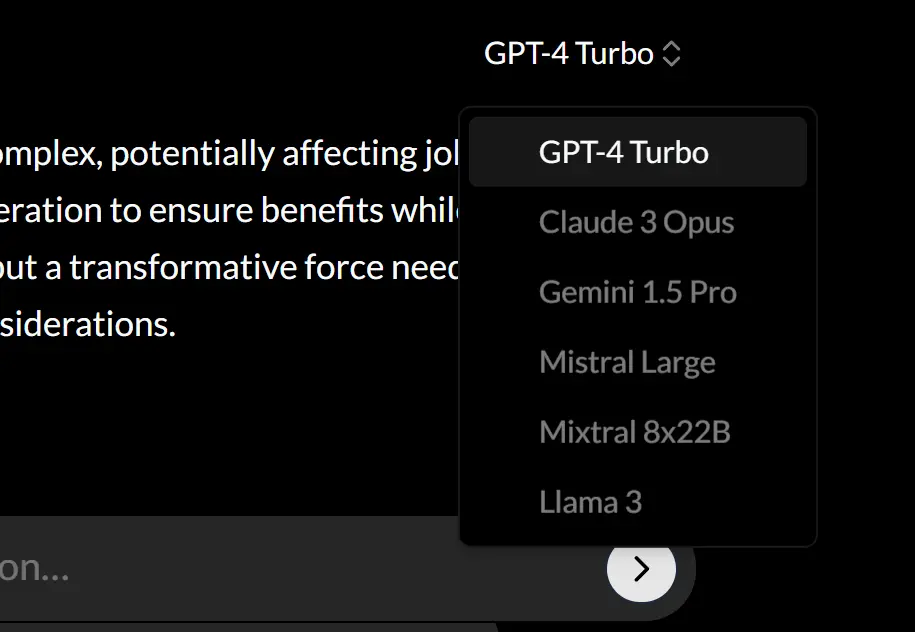The image size is (915, 632).
Task: Pick Mistral Large in the dropdown
Action: coord(627,362)
